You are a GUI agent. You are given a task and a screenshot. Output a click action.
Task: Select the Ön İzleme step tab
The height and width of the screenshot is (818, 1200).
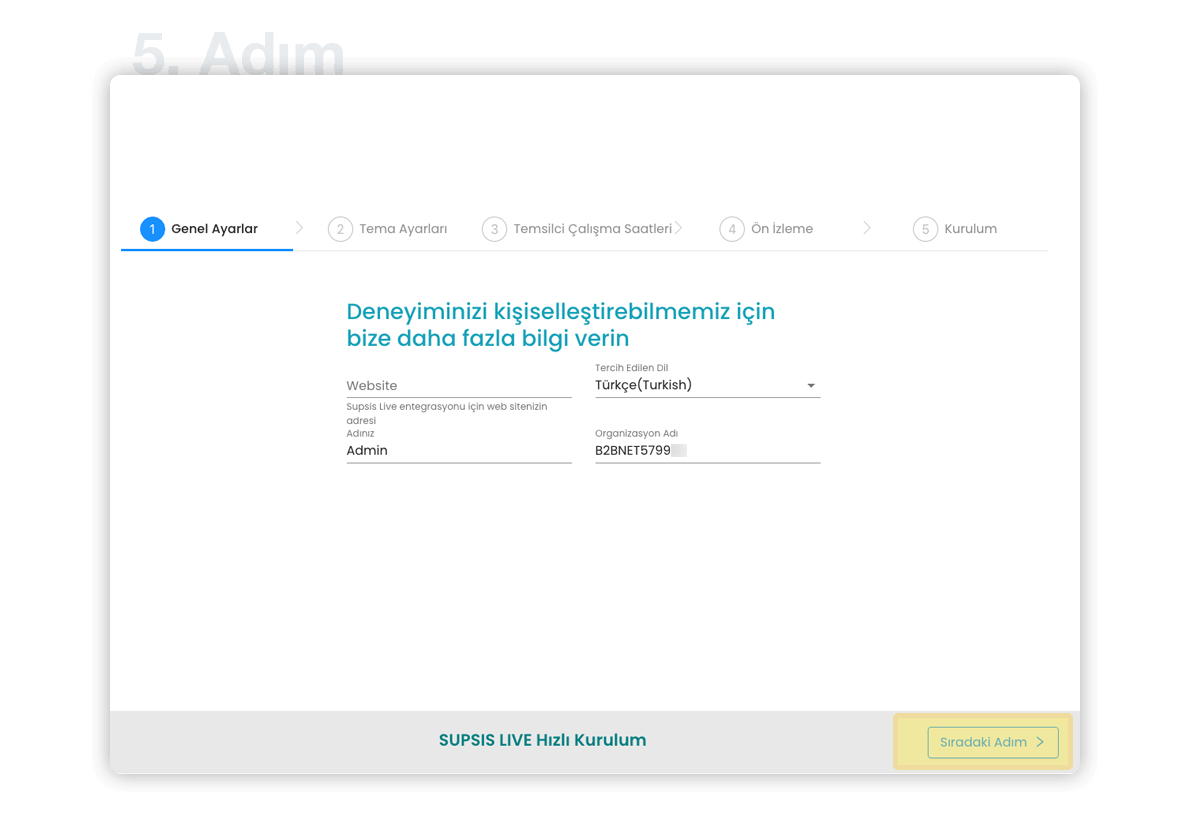pyautogui.click(x=767, y=229)
